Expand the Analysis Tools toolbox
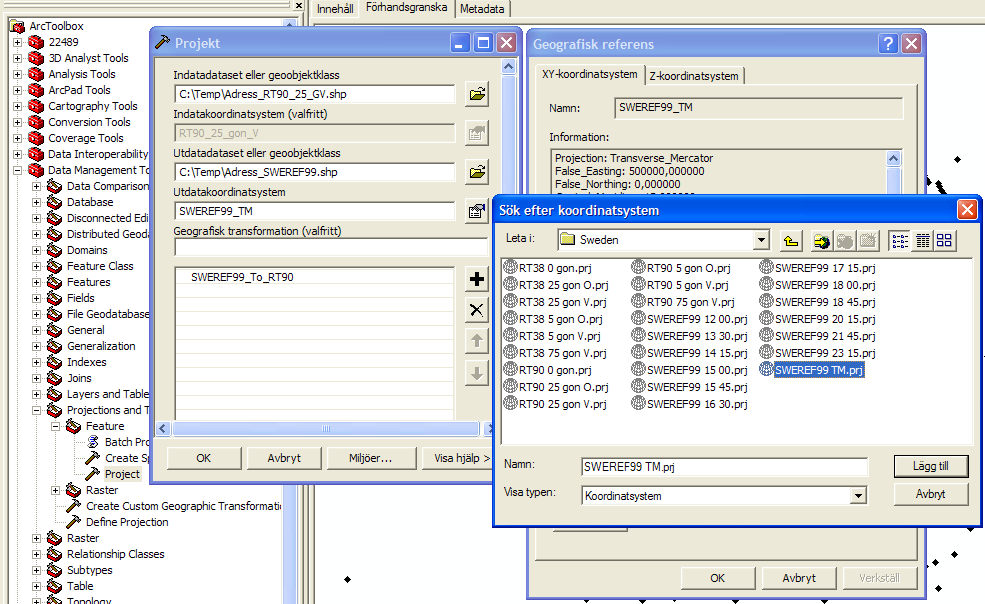The image size is (985, 604). coord(17,74)
